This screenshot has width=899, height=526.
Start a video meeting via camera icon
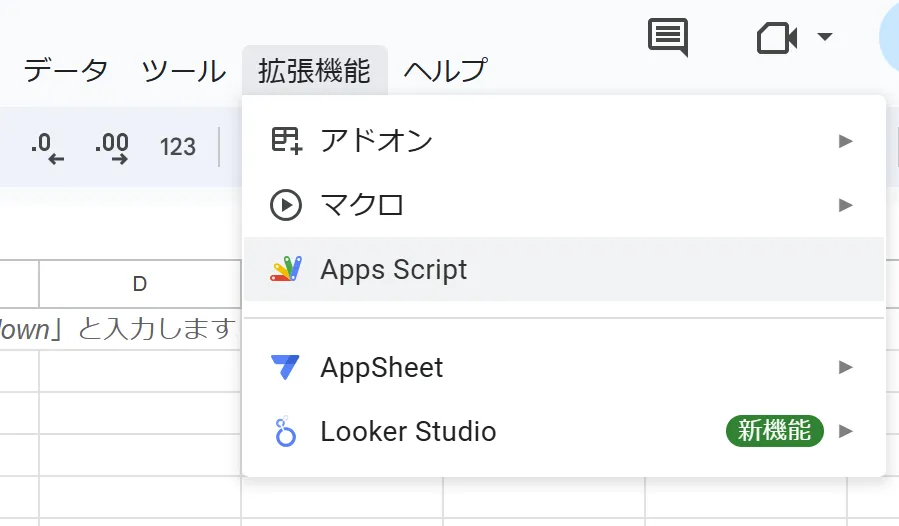pyautogui.click(x=777, y=38)
